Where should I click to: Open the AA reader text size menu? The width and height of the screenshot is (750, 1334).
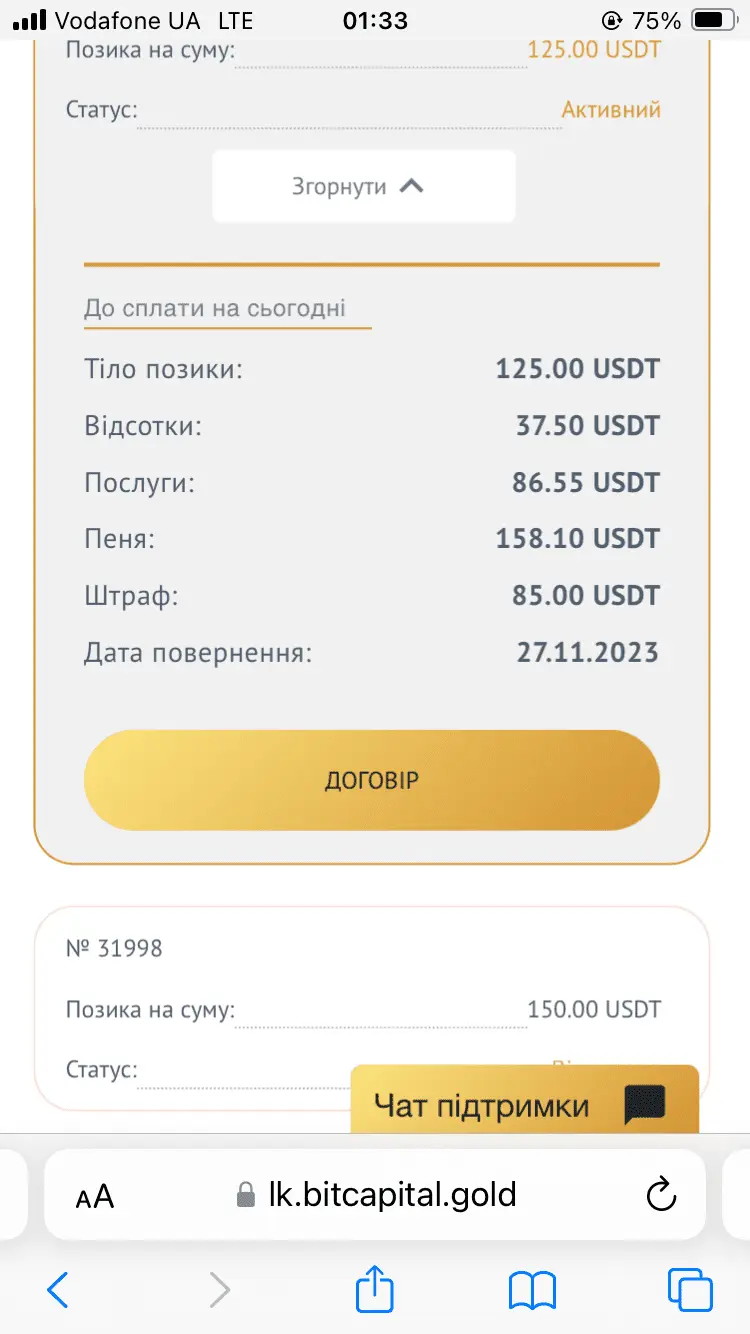95,1195
